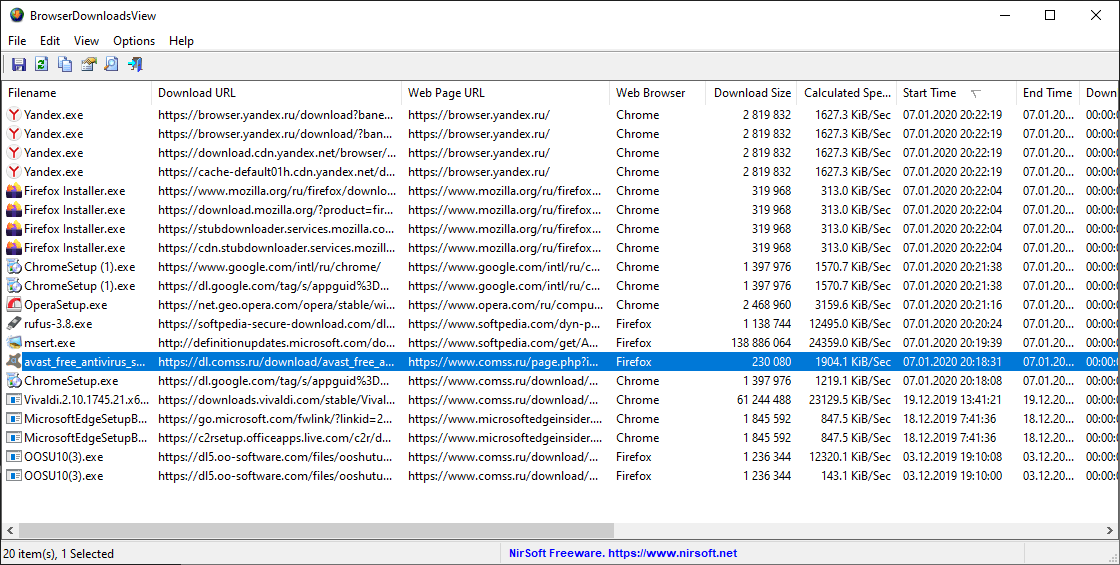Click the Refresh toolbar icon
The height and width of the screenshot is (565, 1120).
click(x=41, y=64)
